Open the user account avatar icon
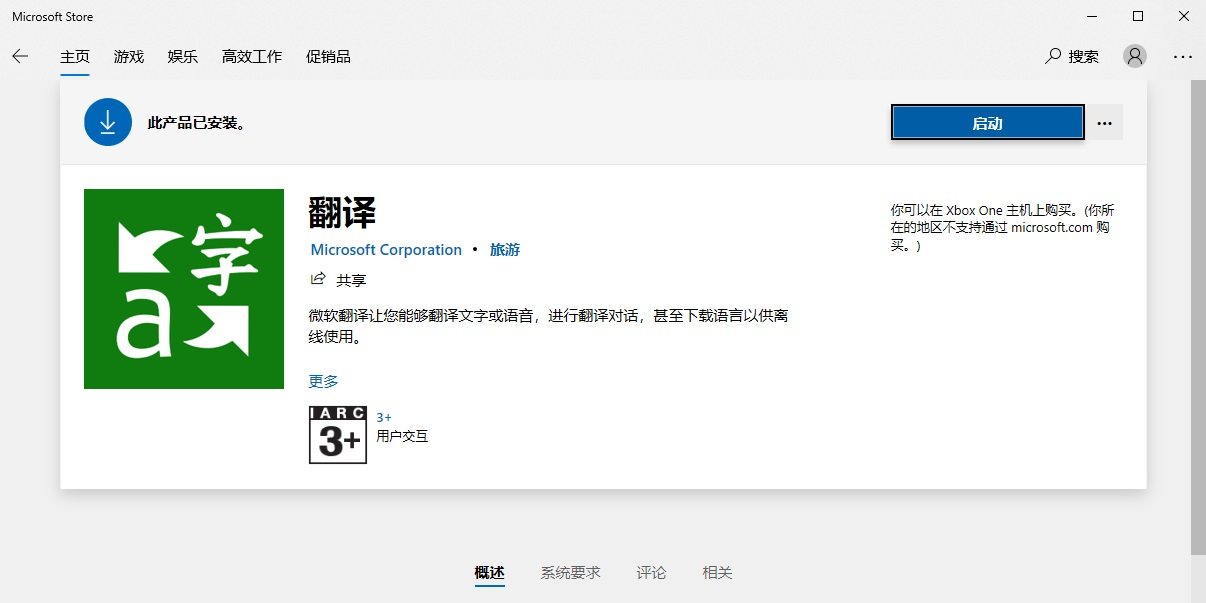The image size is (1206, 603). click(1135, 56)
